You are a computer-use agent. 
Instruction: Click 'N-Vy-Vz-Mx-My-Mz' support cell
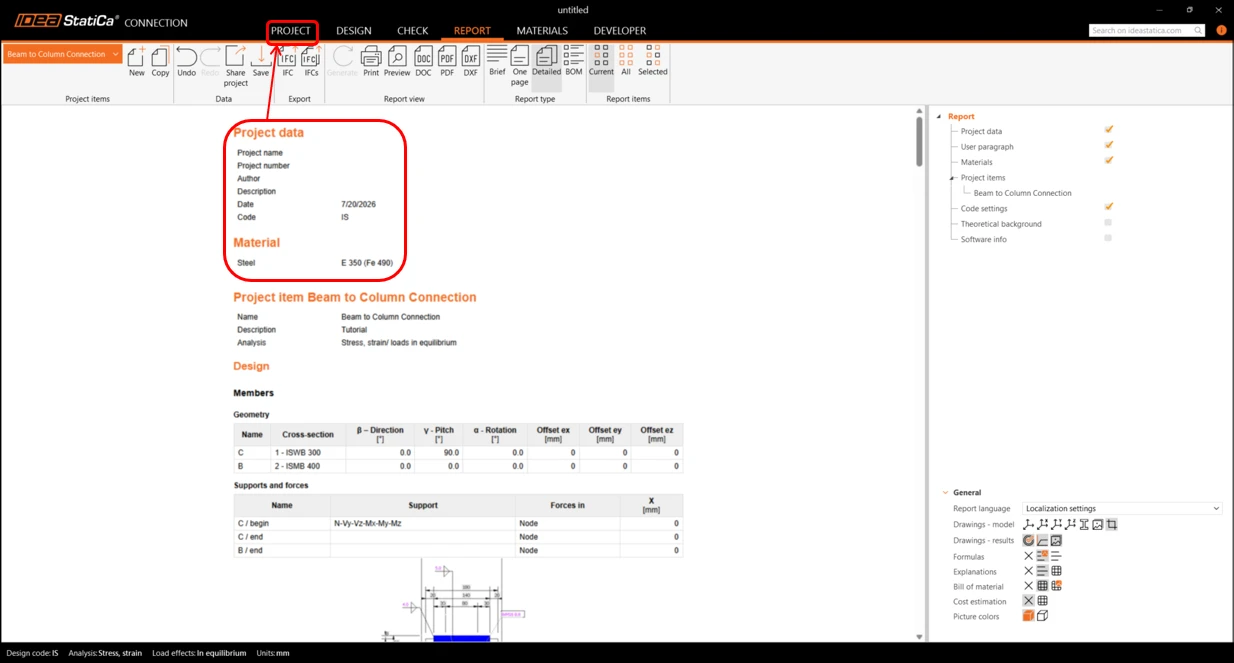pos(423,523)
